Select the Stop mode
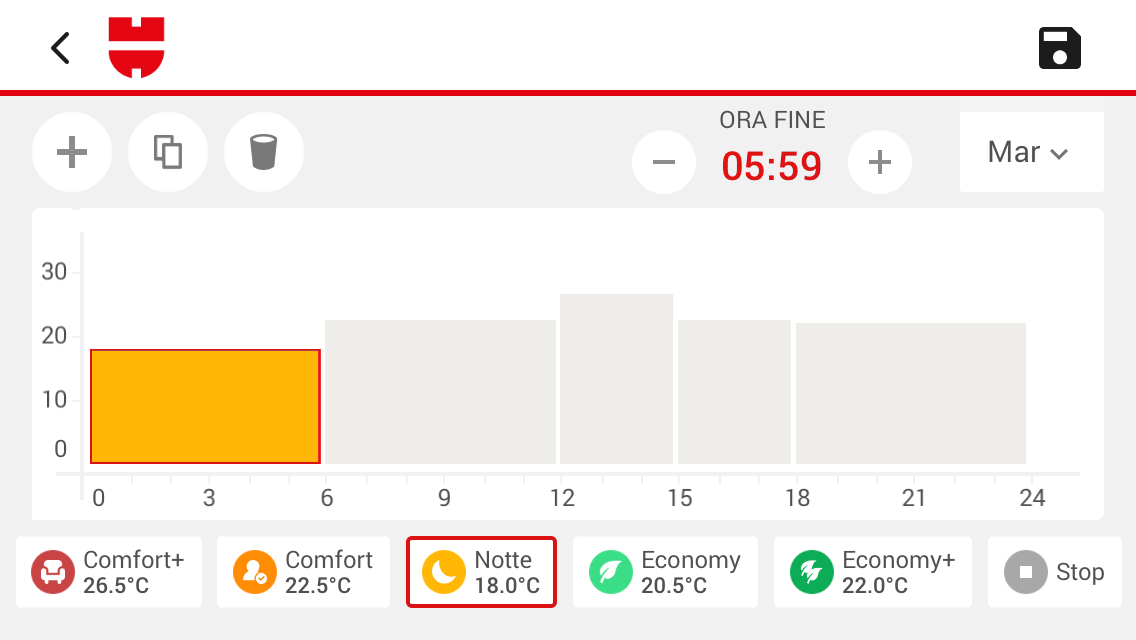Screen dimensions: 1136x640 pyautogui.click(x=1054, y=572)
